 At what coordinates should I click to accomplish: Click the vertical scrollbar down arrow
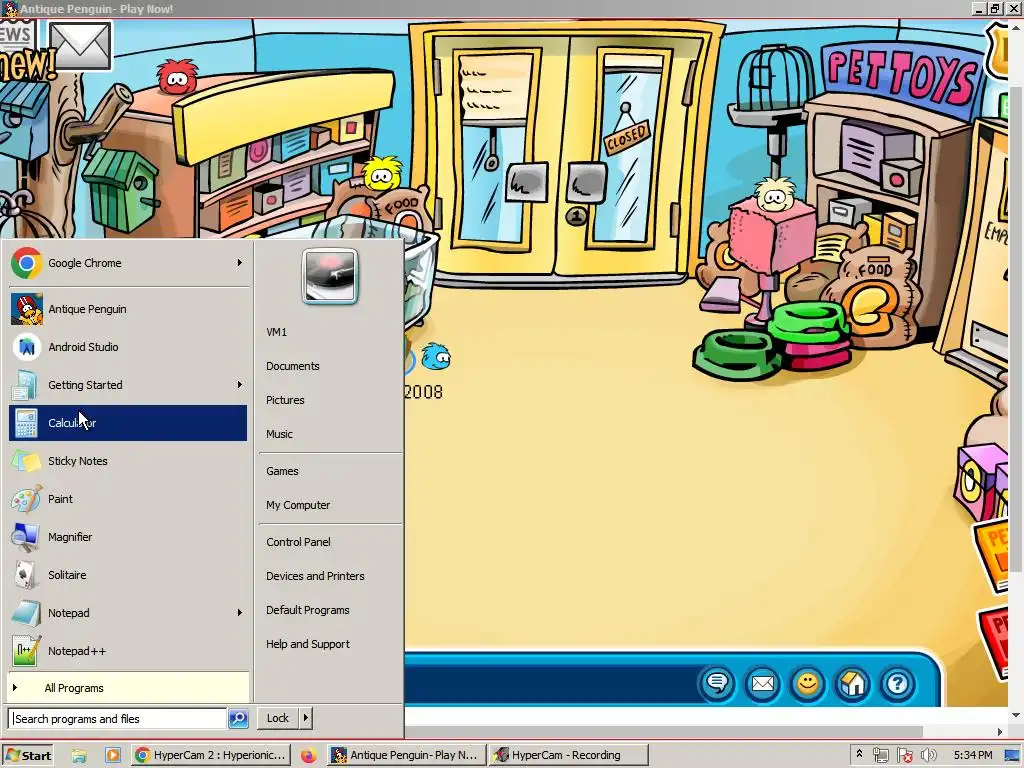click(x=1016, y=714)
